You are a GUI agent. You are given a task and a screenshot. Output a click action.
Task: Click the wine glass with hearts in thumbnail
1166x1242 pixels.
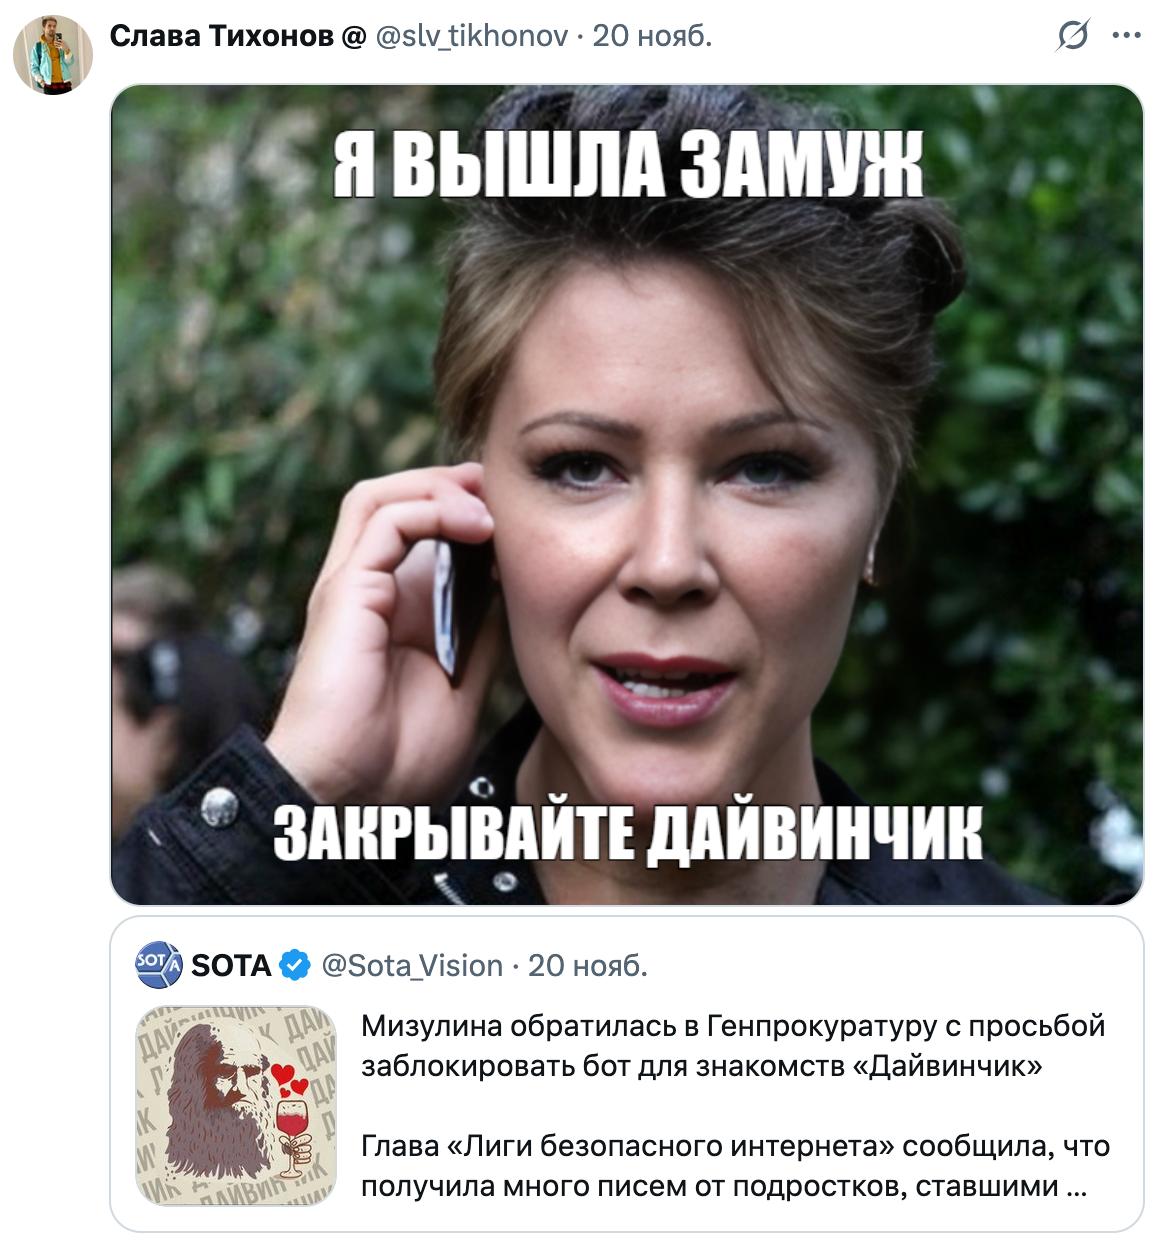(291, 1118)
